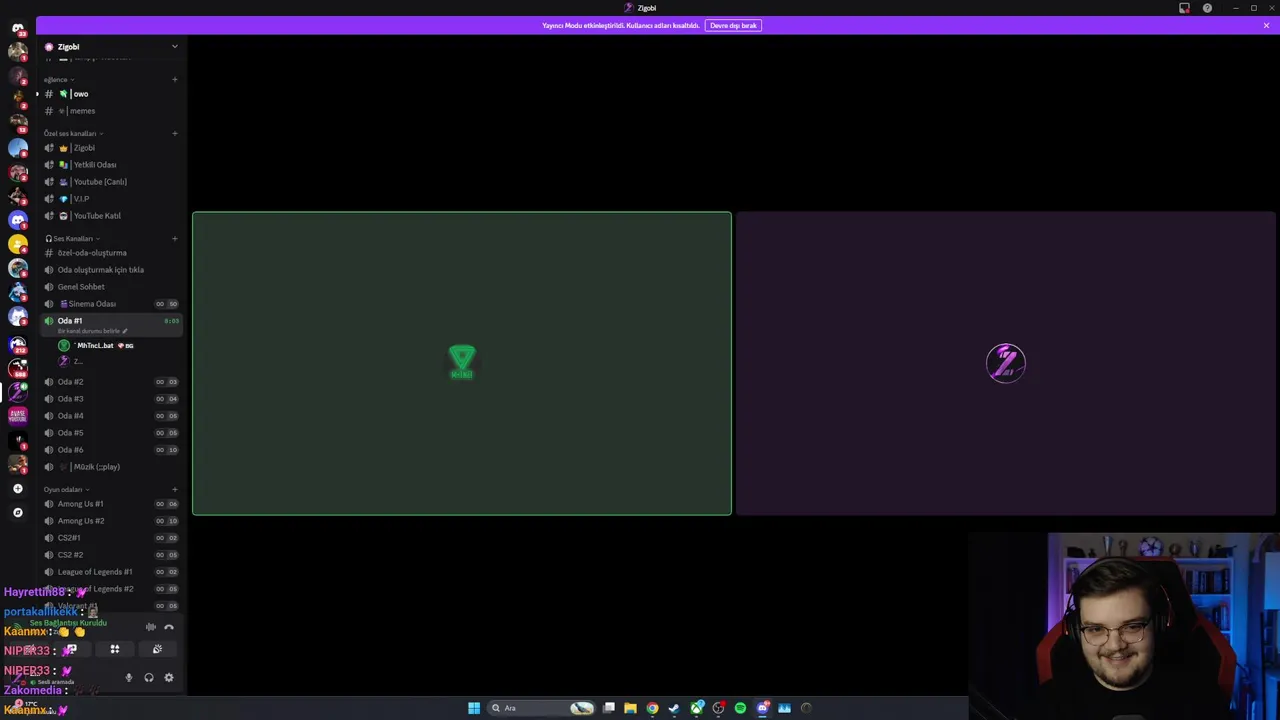
Task: Start screen share from voice panel
Action: 71,649
